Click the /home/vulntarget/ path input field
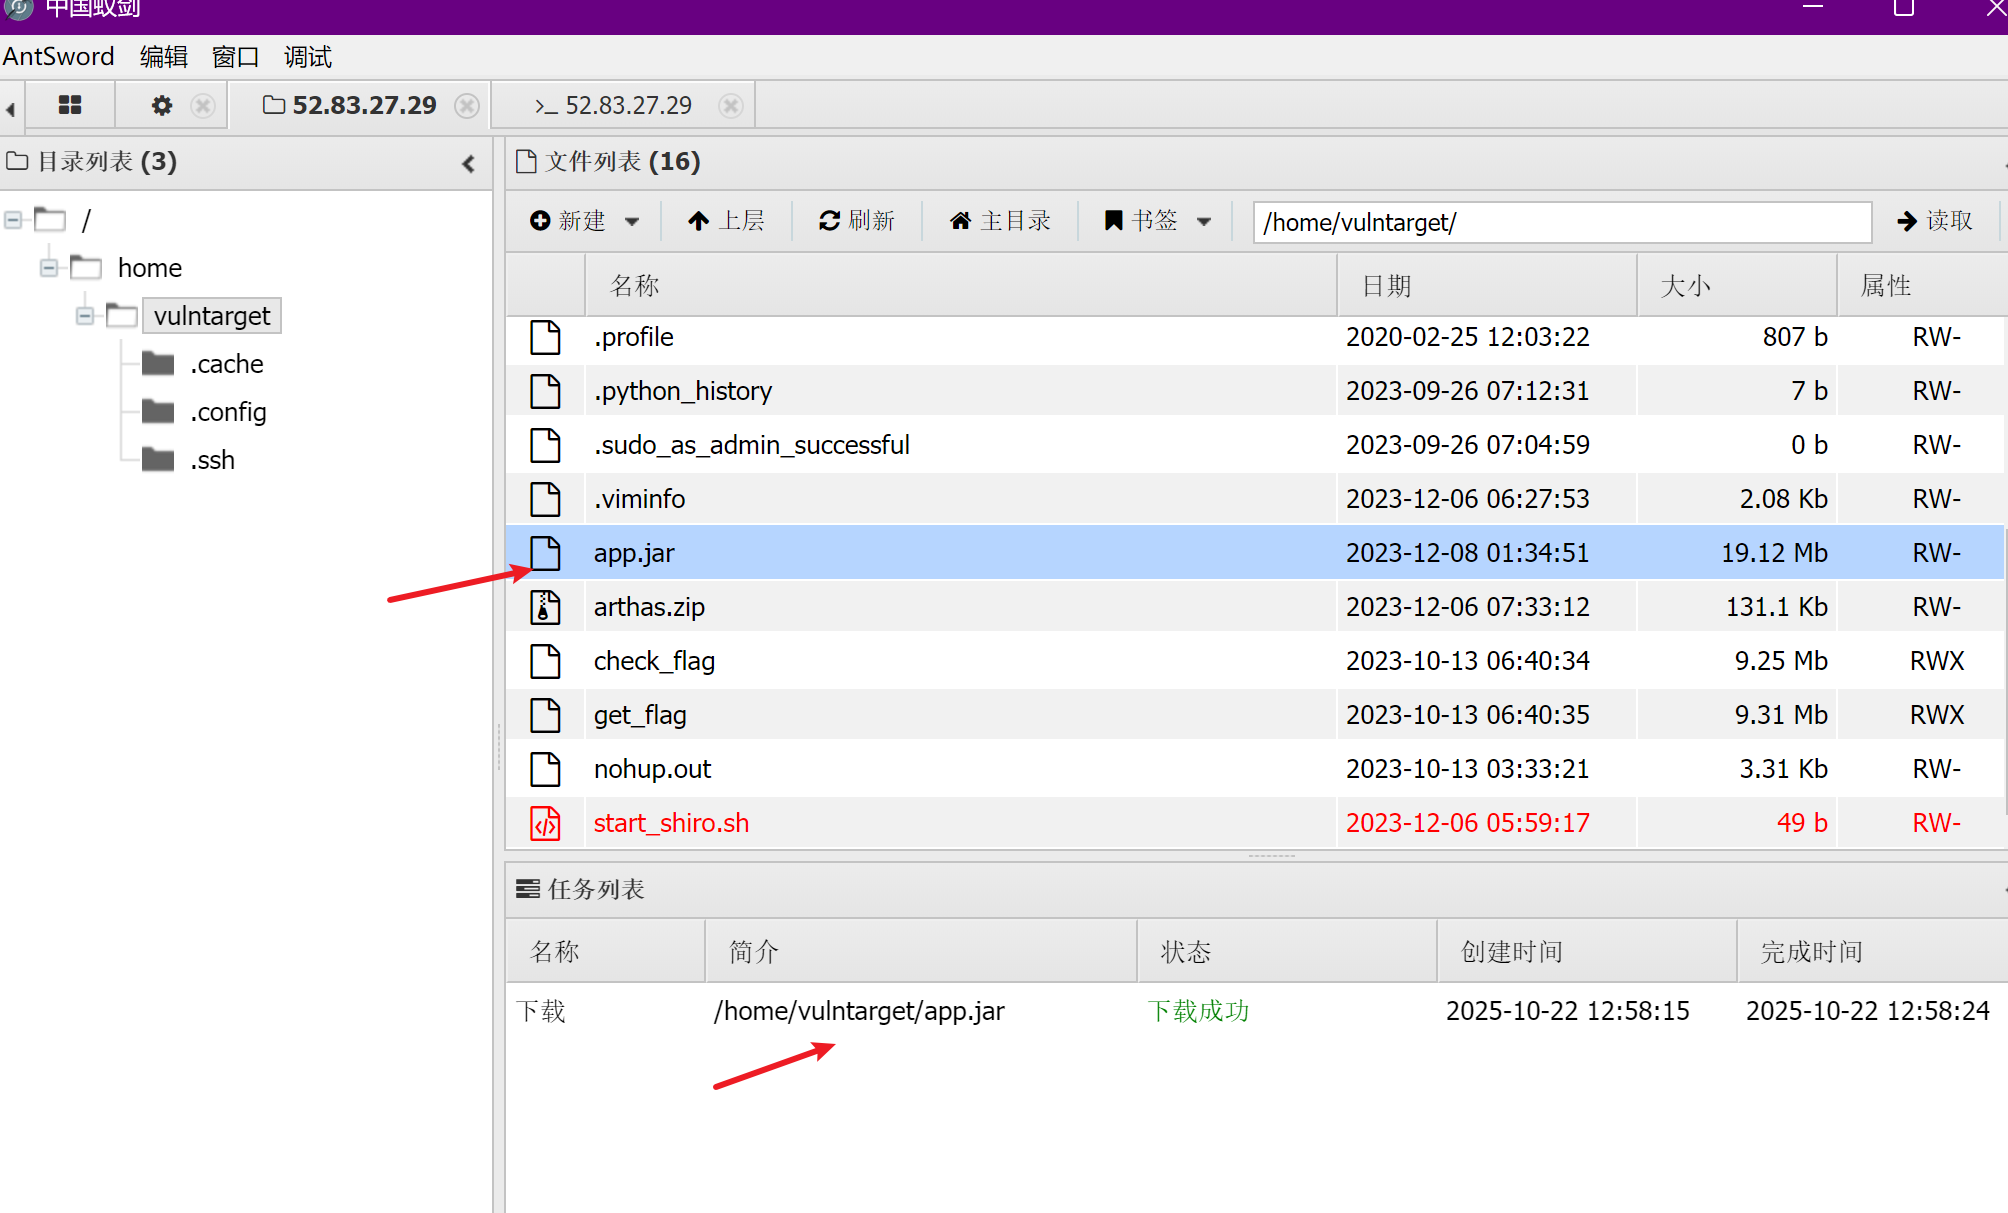Image resolution: width=2008 pixels, height=1213 pixels. click(x=1561, y=222)
